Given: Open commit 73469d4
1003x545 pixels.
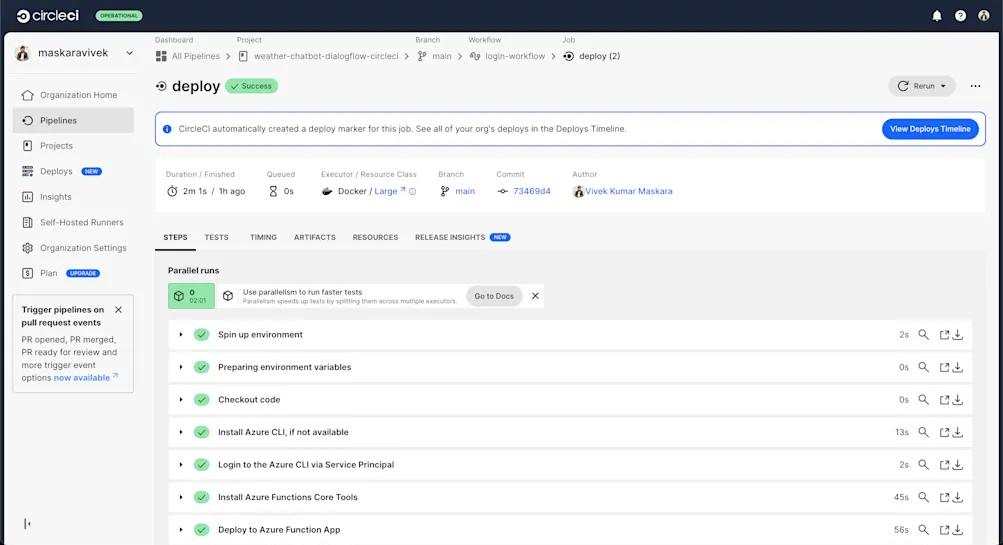Looking at the screenshot, I should tap(532, 191).
